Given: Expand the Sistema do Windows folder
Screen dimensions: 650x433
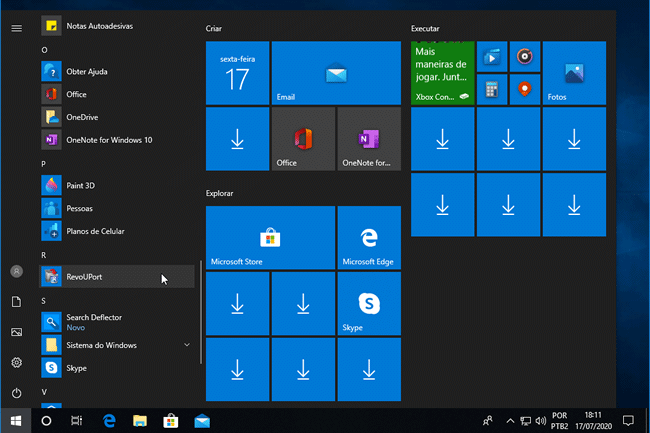Looking at the screenshot, I should (x=187, y=345).
